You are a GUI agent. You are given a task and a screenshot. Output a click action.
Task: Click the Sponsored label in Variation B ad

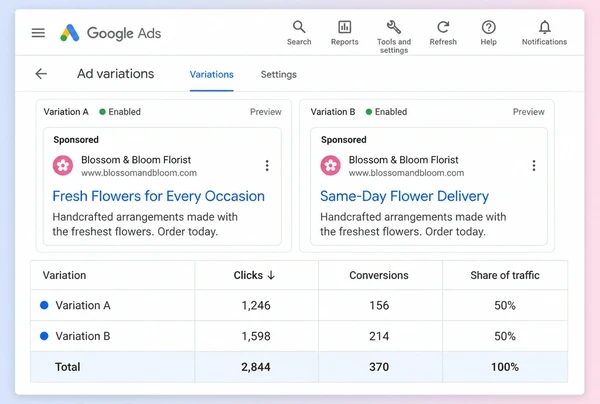343,140
